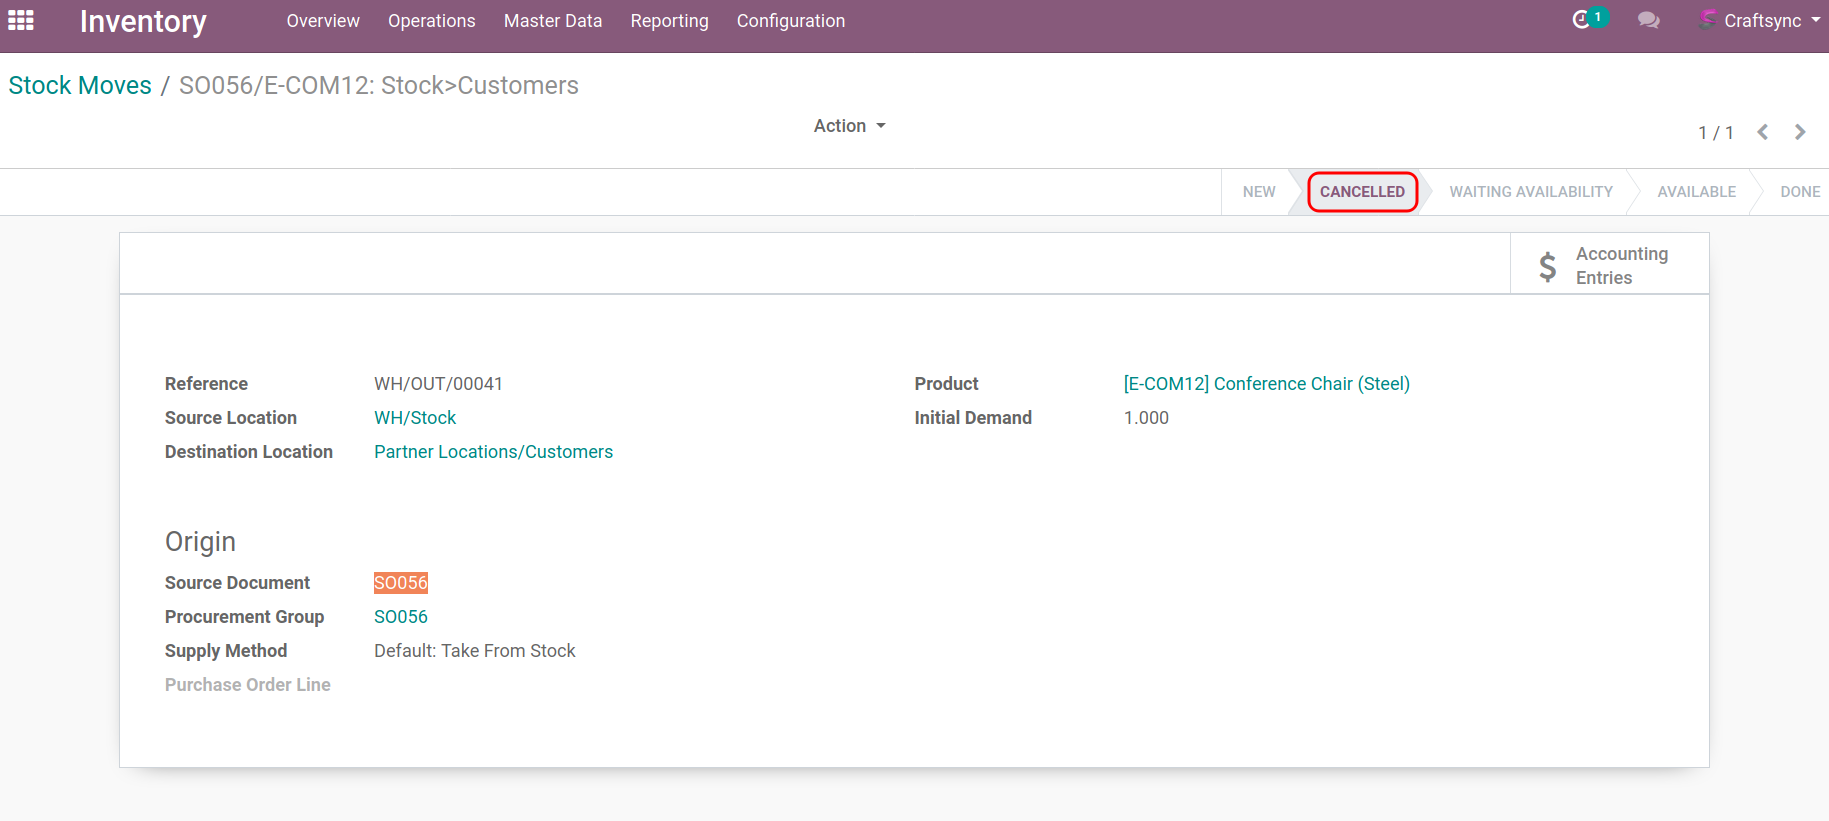Open Partner Locations/Customers destination link
Viewport: 1829px width, 821px height.
pos(493,452)
